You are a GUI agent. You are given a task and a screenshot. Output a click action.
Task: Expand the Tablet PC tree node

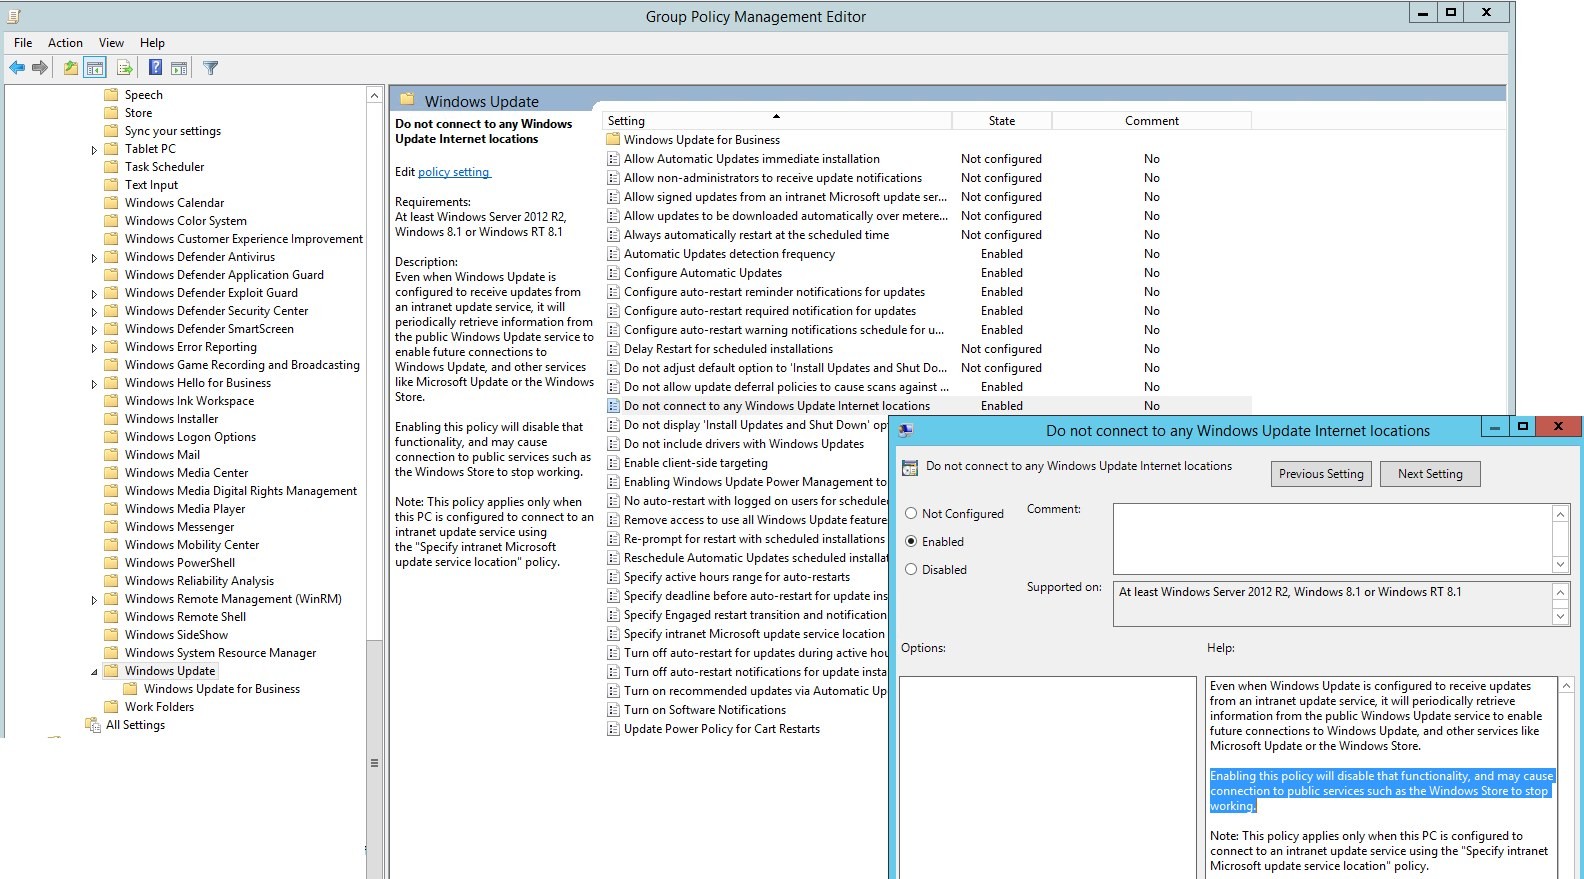[95, 150]
